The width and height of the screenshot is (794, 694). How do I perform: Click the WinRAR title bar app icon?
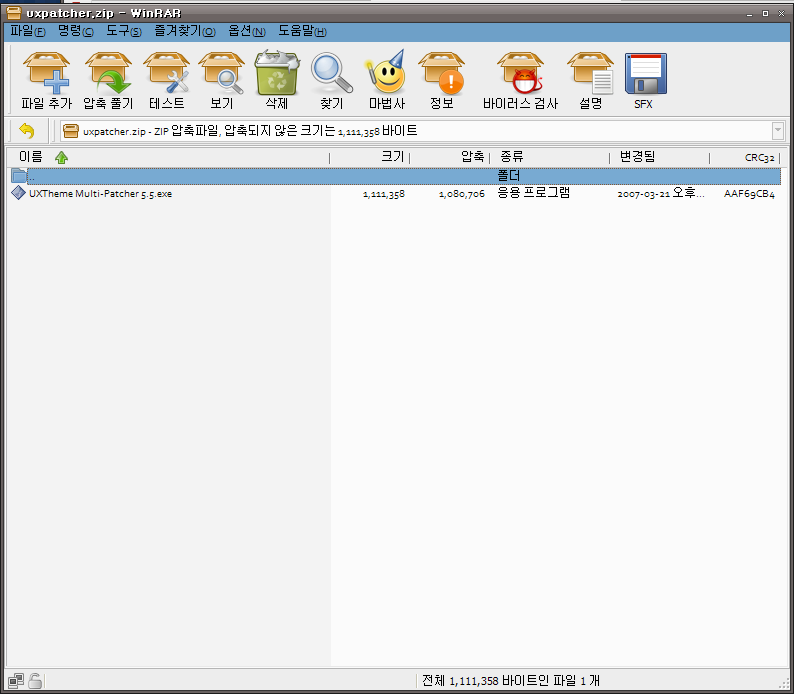tap(14, 13)
